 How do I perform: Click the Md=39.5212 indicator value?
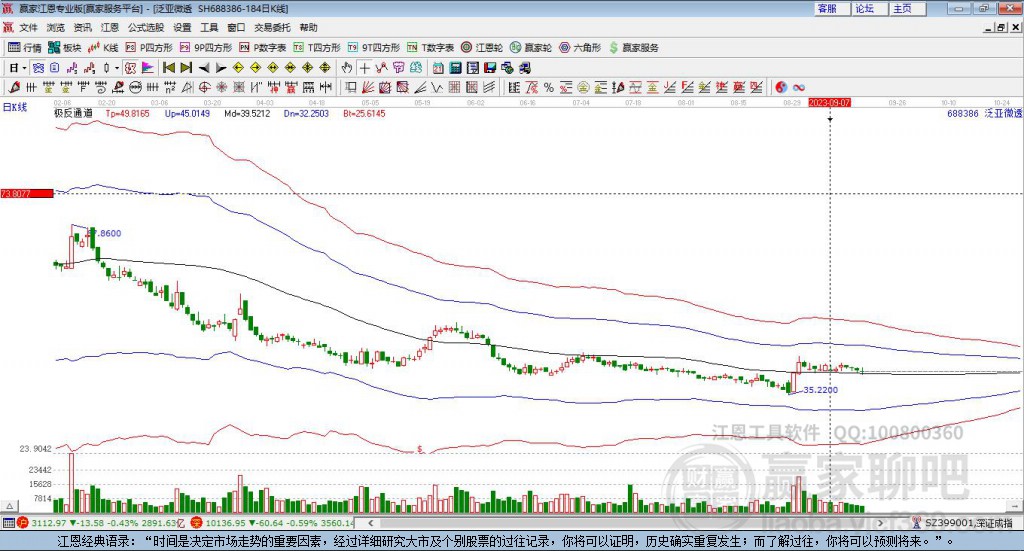[x=247, y=113]
